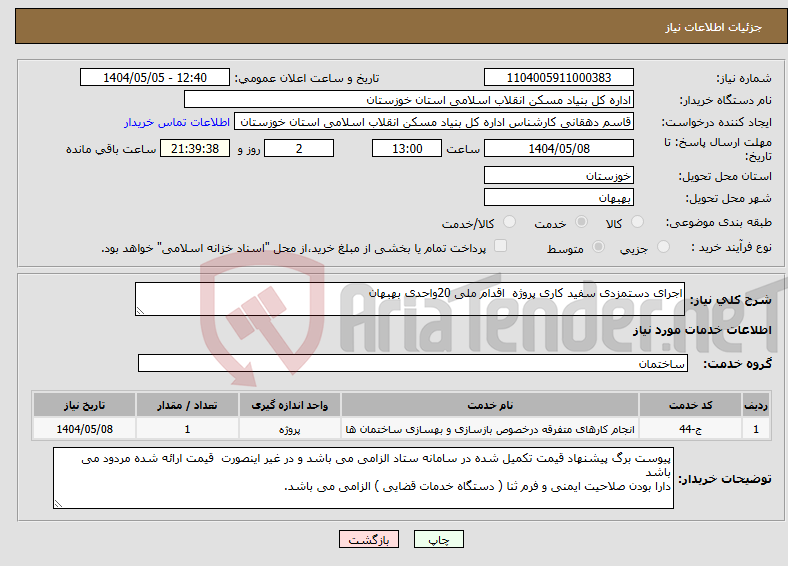Viewport: 788px width, 566px height.
Task: Click the شماره نیاز label
Action: [x=744, y=78]
